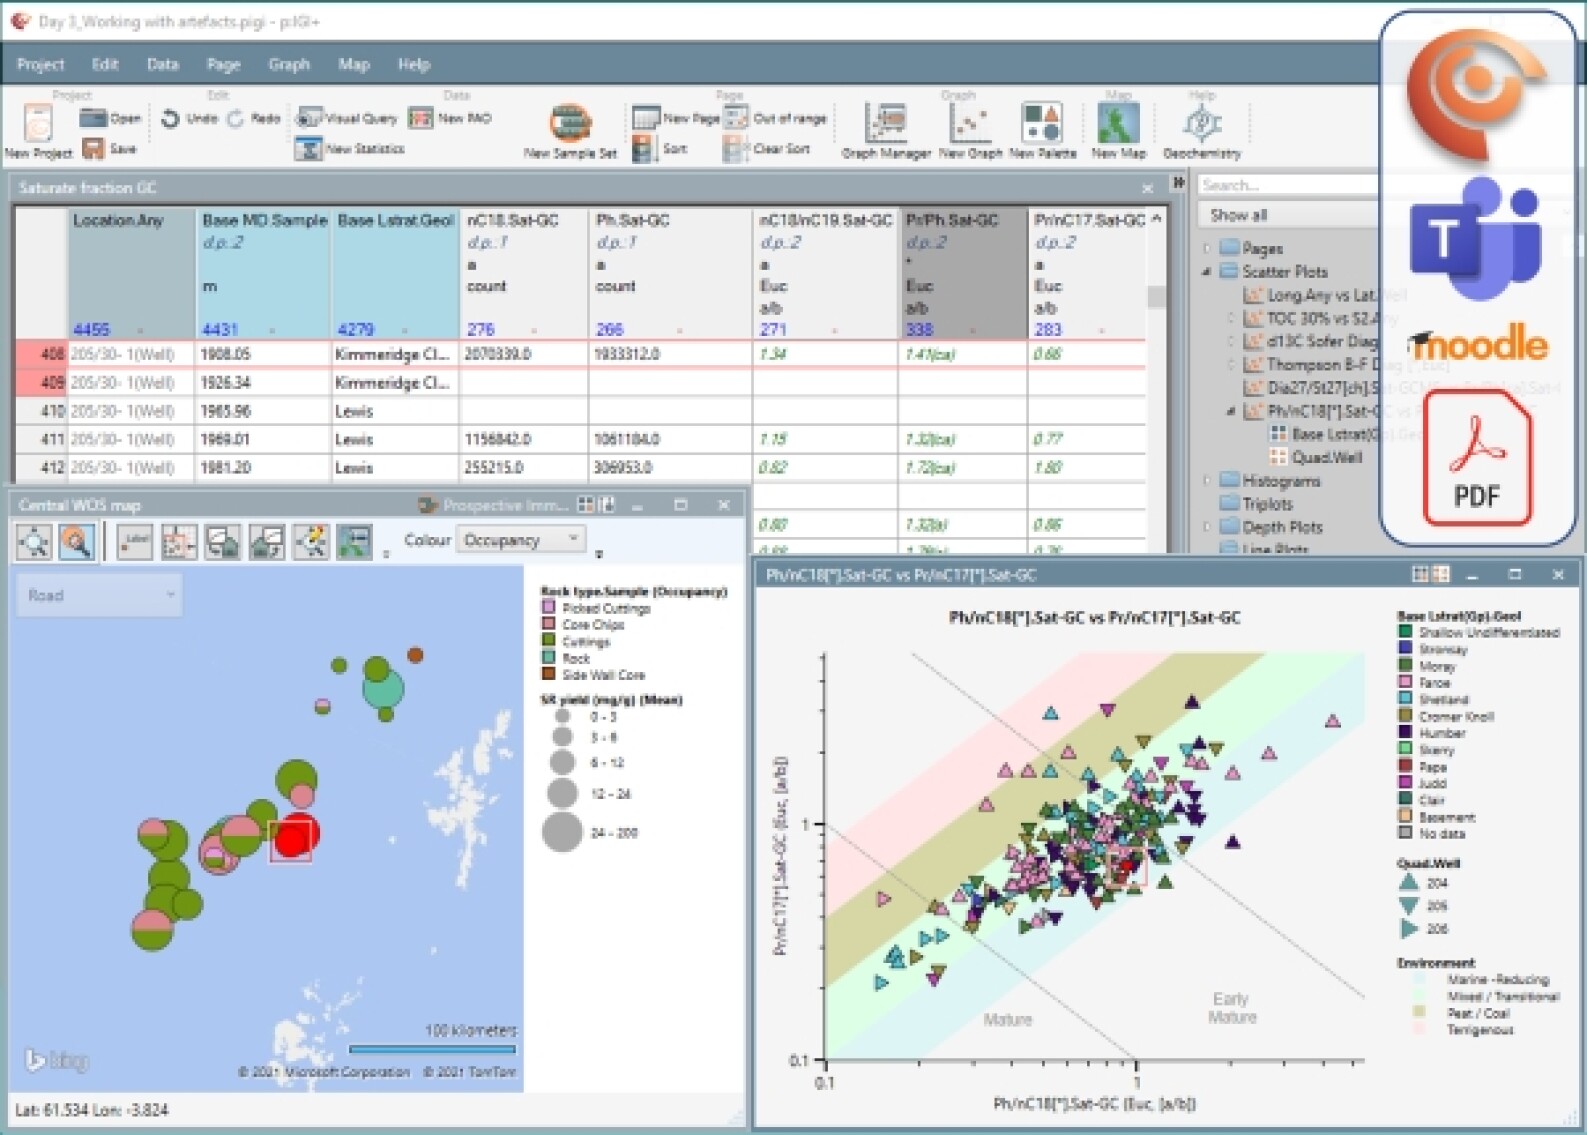Open the Graph Manager

click(886, 124)
